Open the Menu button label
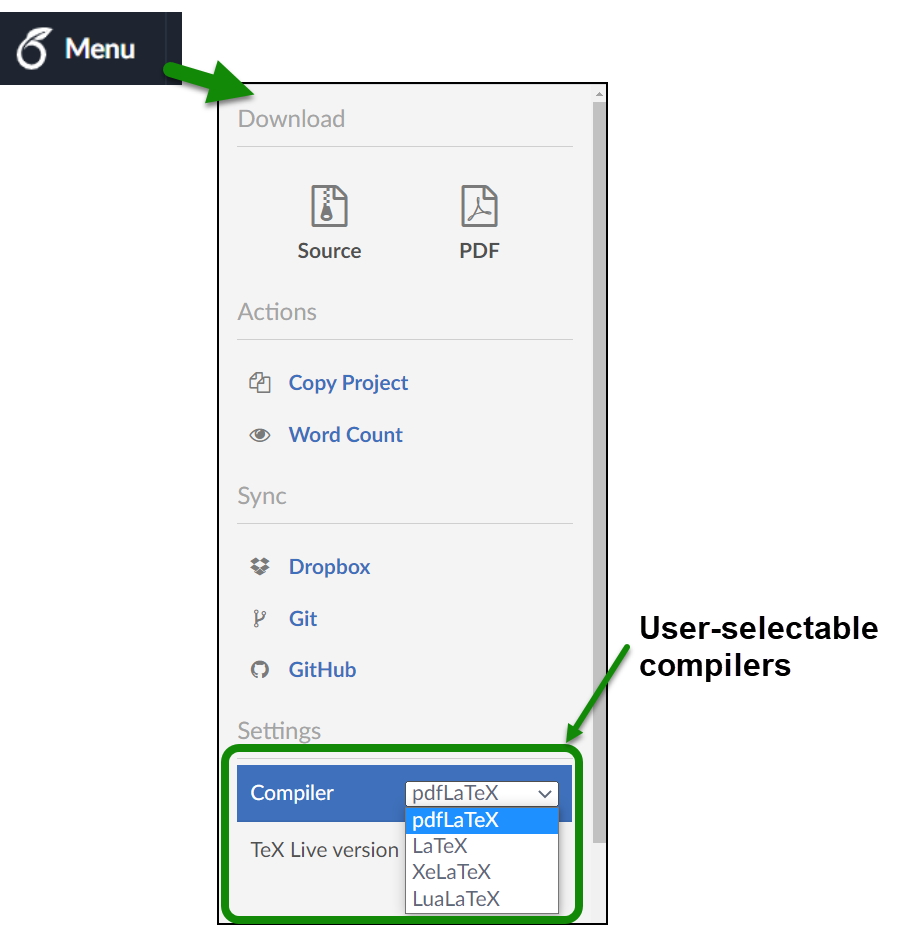The width and height of the screenshot is (910, 925). (100, 48)
